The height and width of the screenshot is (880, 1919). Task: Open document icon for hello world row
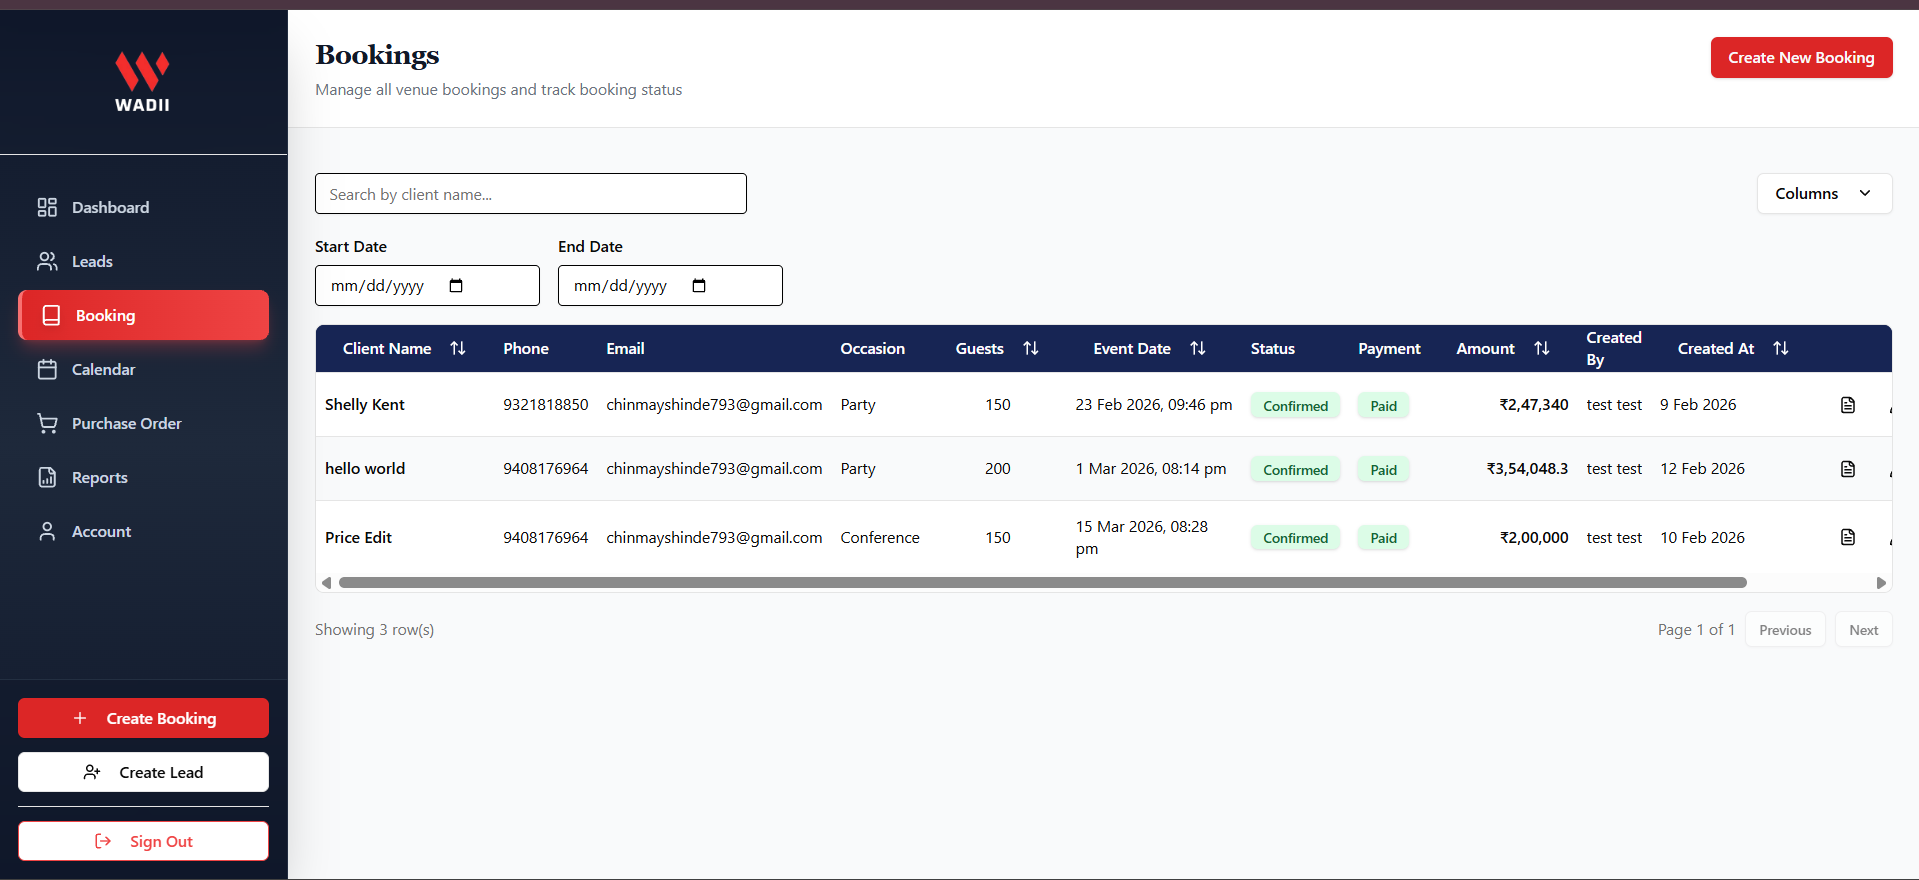pos(1848,469)
